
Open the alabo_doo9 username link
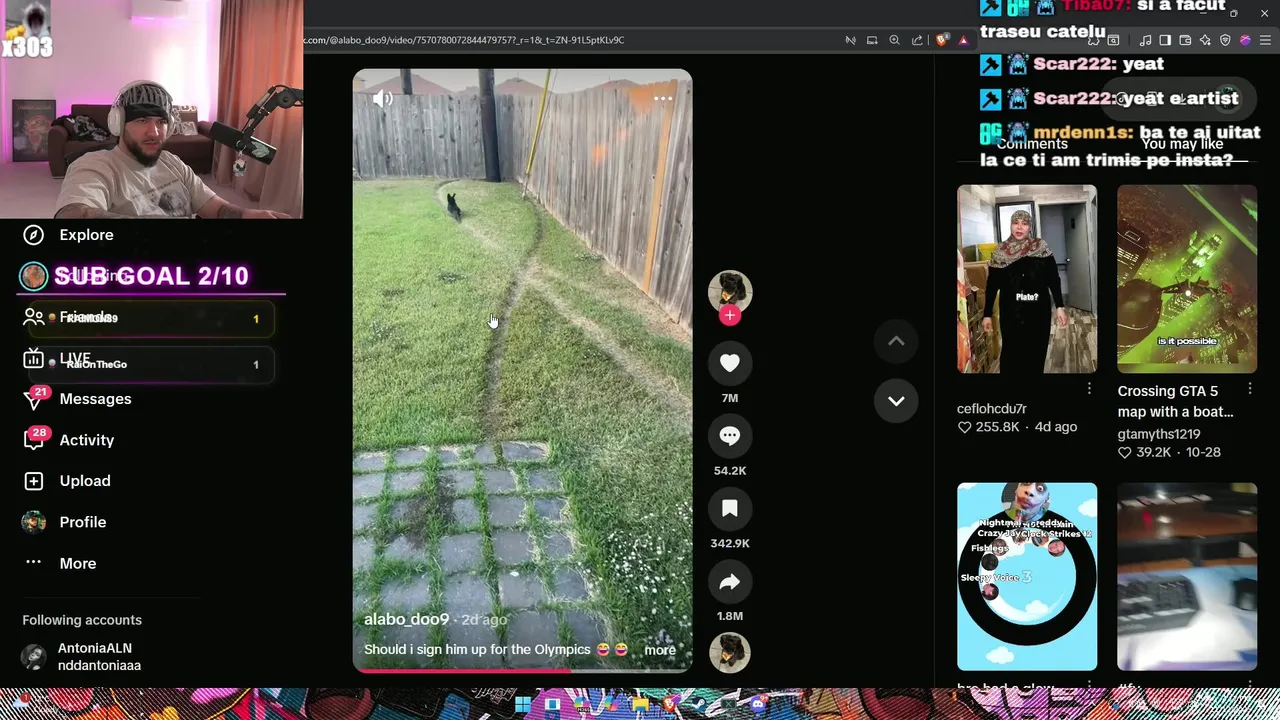(x=406, y=619)
